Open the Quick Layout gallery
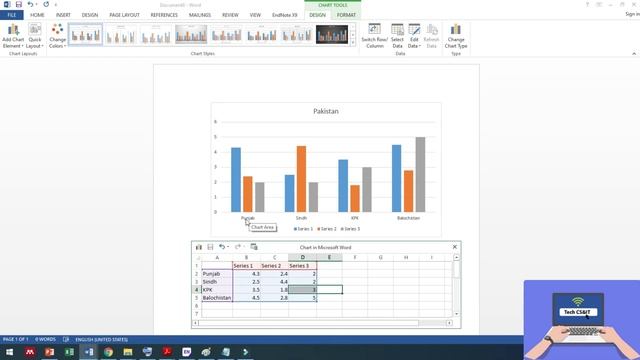The width and height of the screenshot is (640, 360). click(35, 36)
